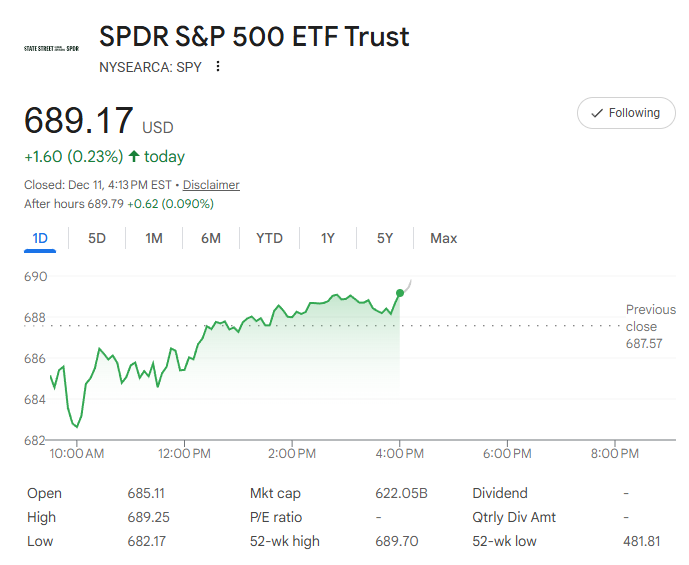Viewport: 689px width, 565px height.
Task: Switch to the 5D chart range
Action: point(97,238)
